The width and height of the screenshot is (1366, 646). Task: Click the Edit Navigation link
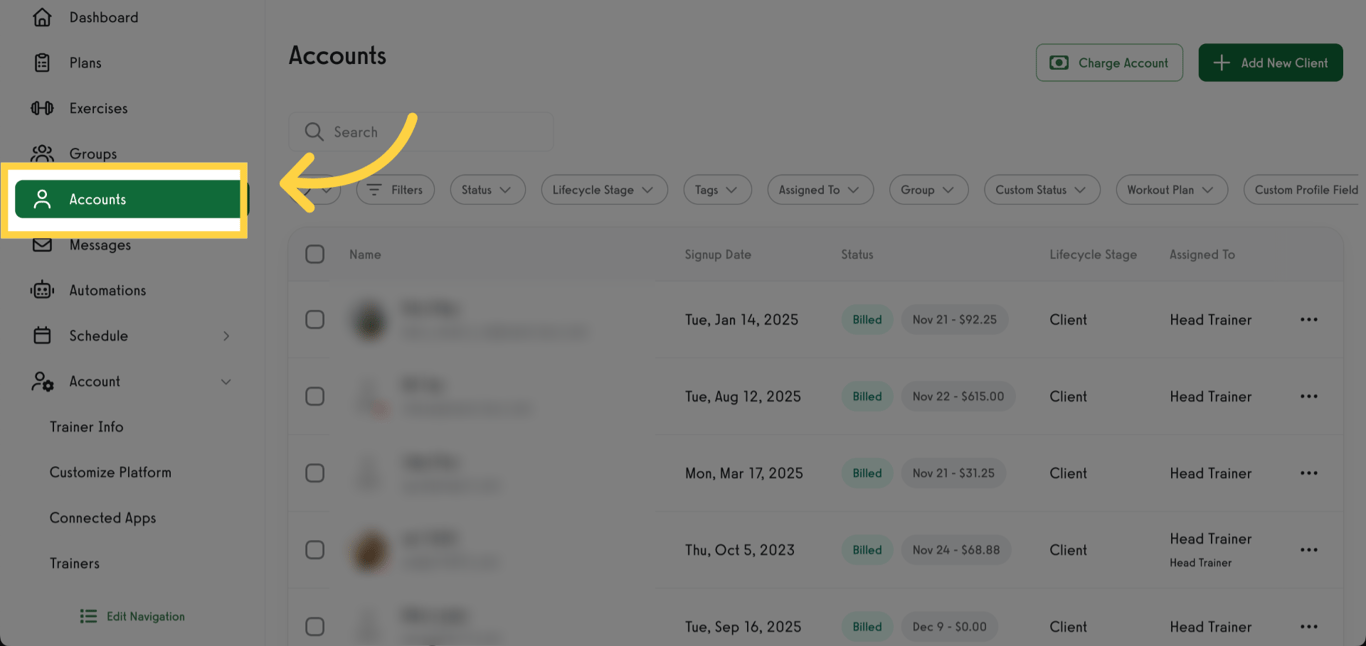[x=133, y=617]
